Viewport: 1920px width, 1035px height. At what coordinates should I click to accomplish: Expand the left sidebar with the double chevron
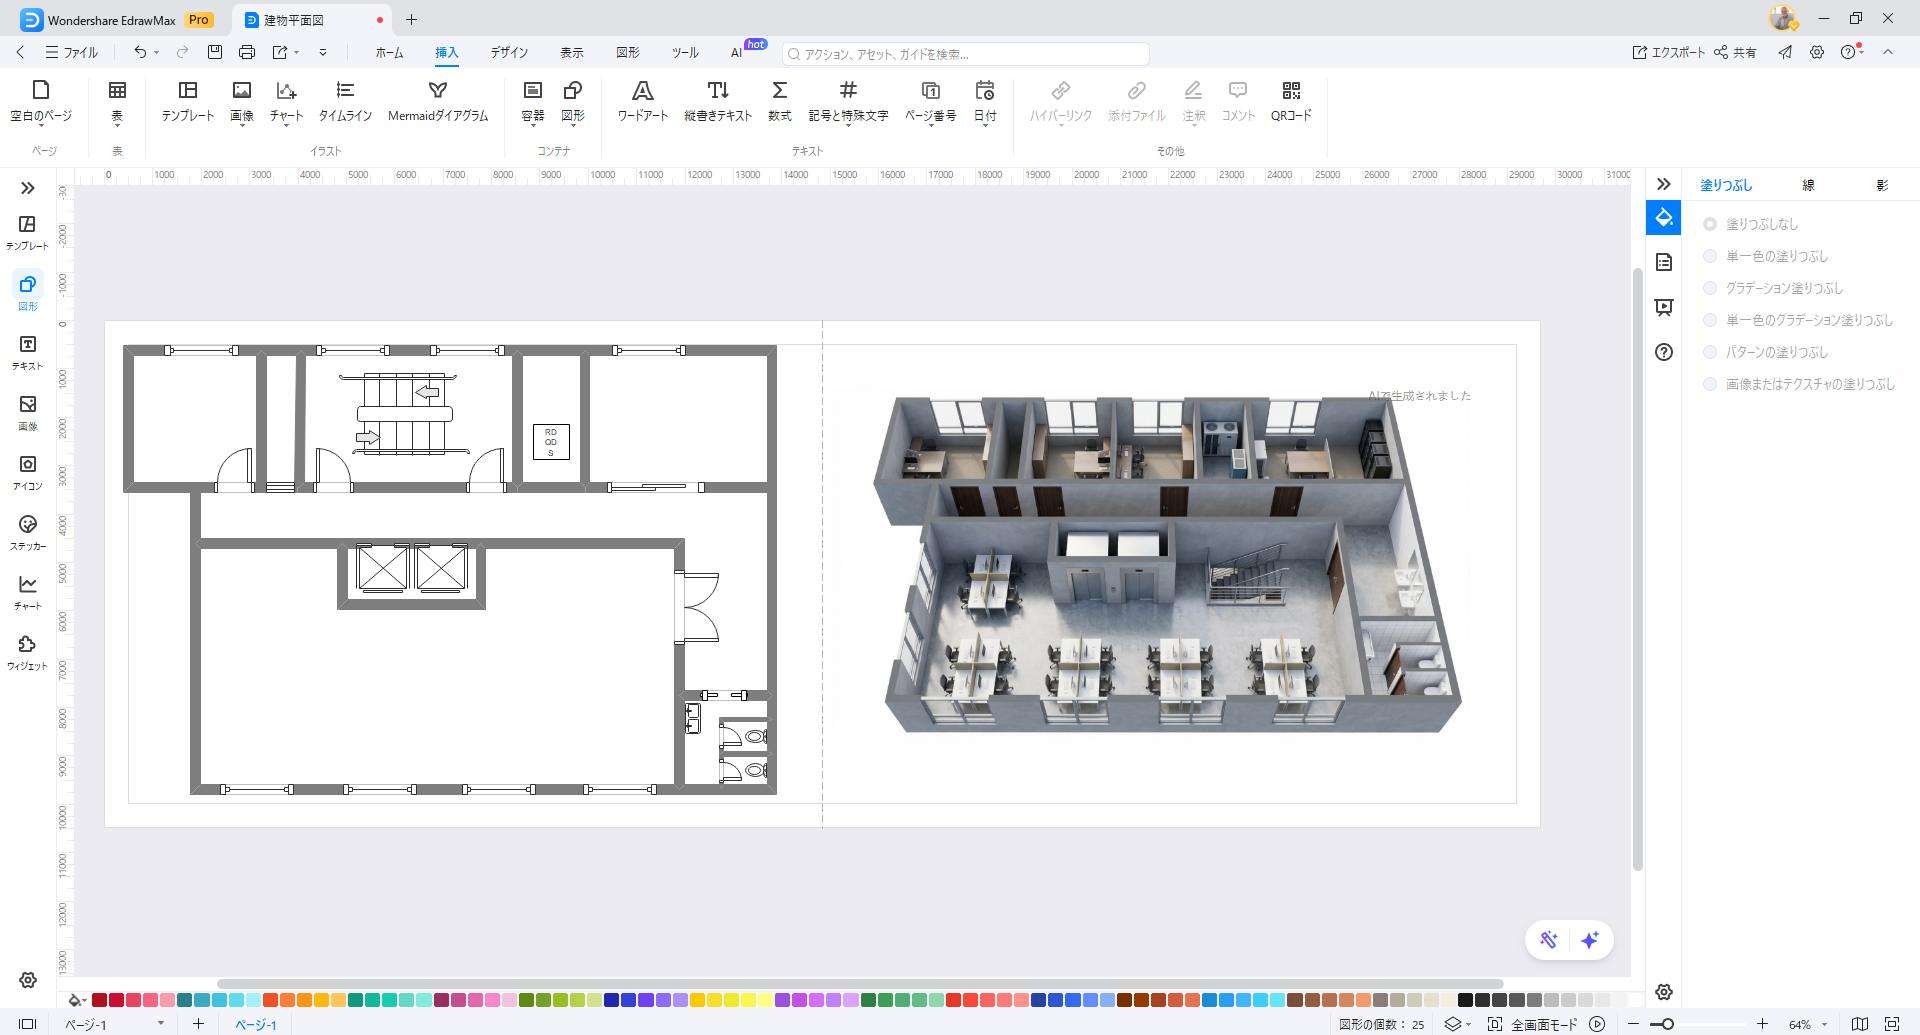point(28,188)
